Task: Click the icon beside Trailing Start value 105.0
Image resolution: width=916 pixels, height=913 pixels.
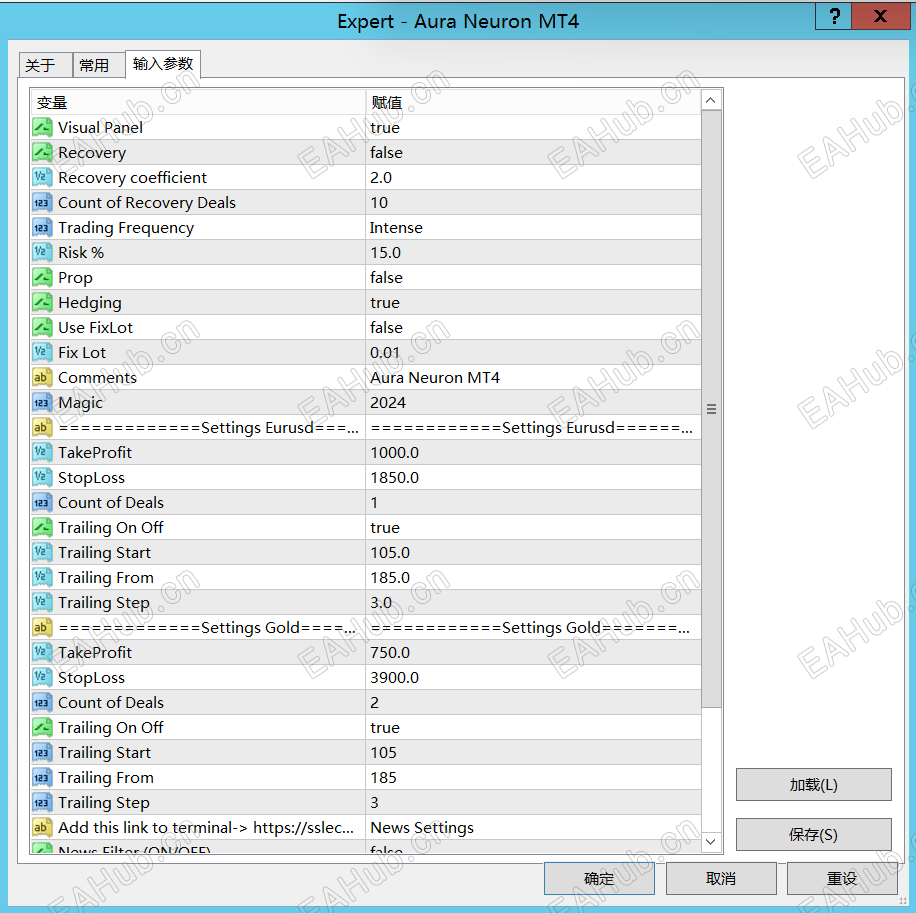Action: point(42,553)
